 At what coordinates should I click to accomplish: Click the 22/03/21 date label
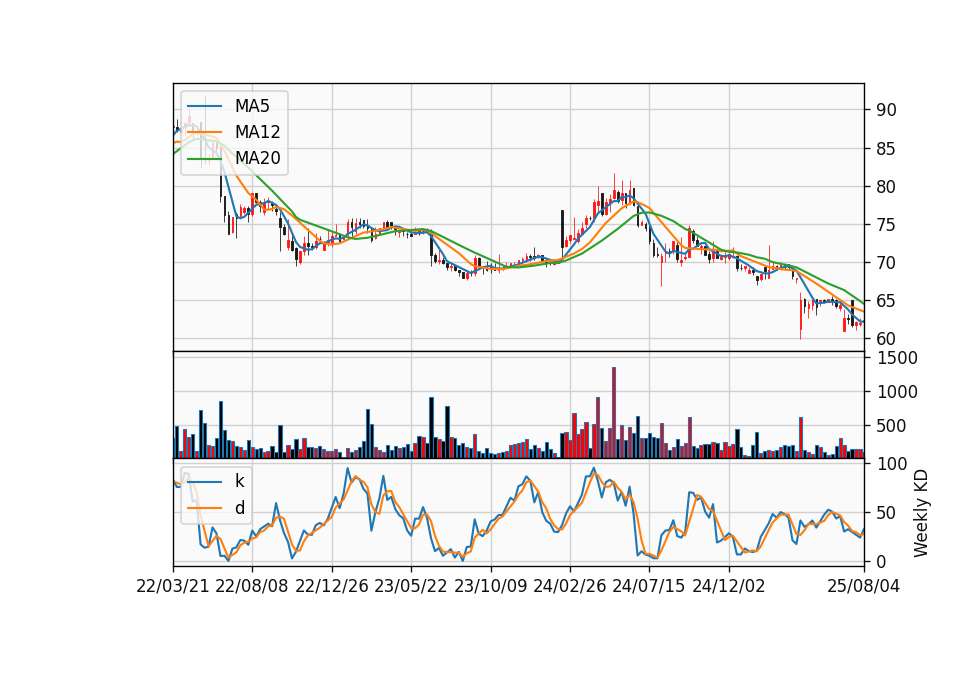(x=173, y=586)
